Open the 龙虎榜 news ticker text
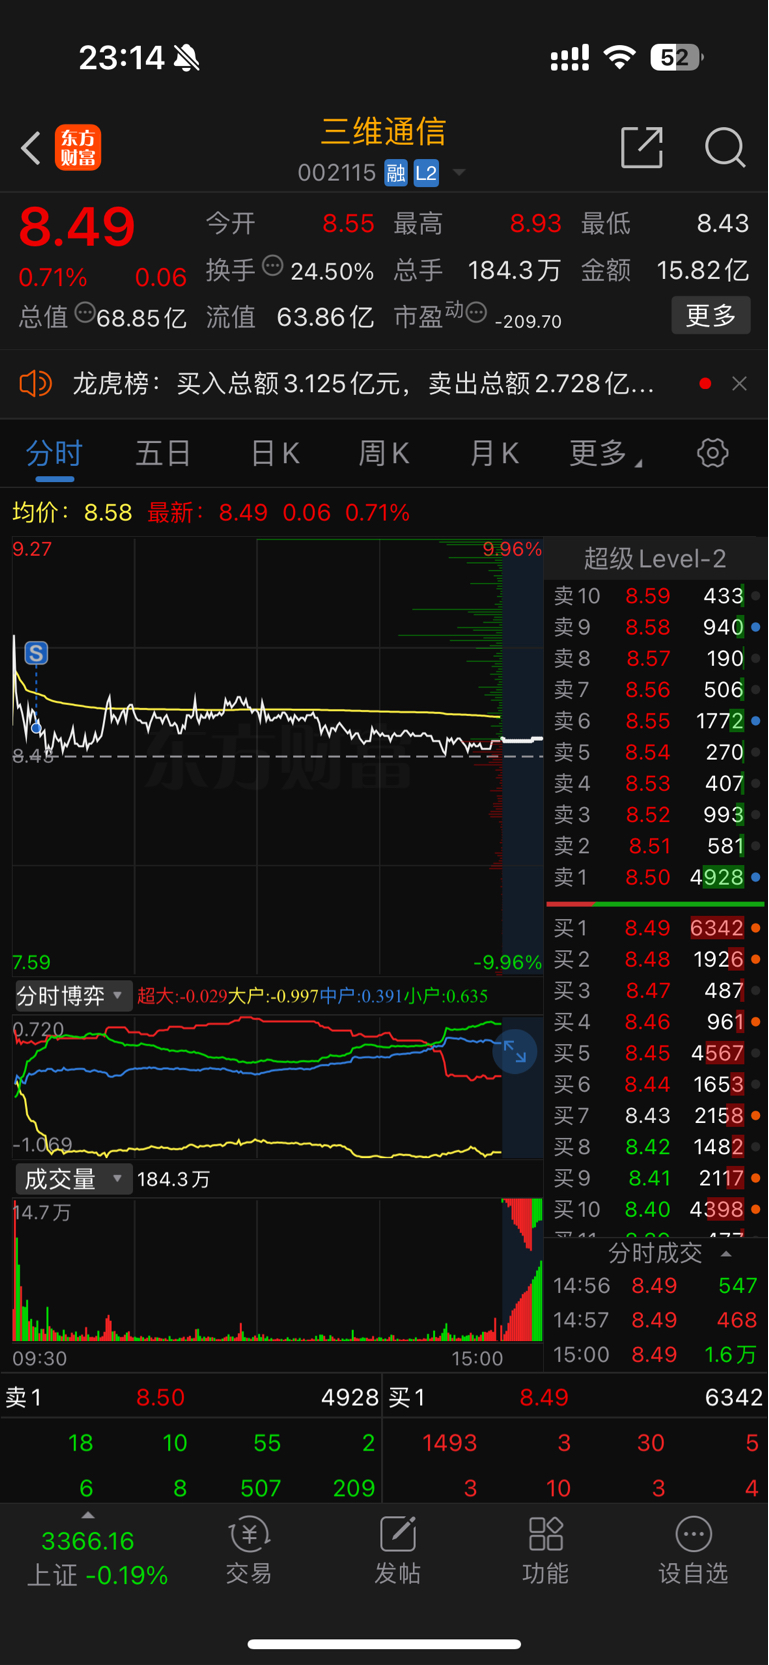Viewport: 769px width, 1665px height. [364, 384]
